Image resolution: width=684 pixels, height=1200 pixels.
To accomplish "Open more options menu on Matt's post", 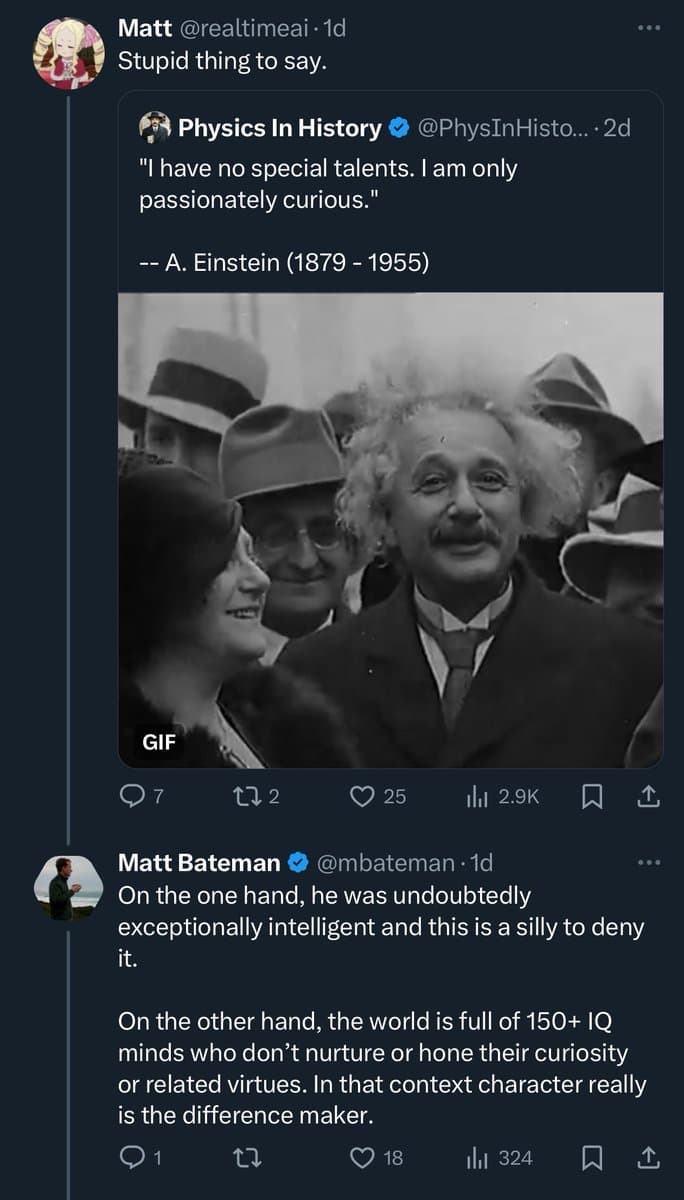I will pyautogui.click(x=649, y=29).
